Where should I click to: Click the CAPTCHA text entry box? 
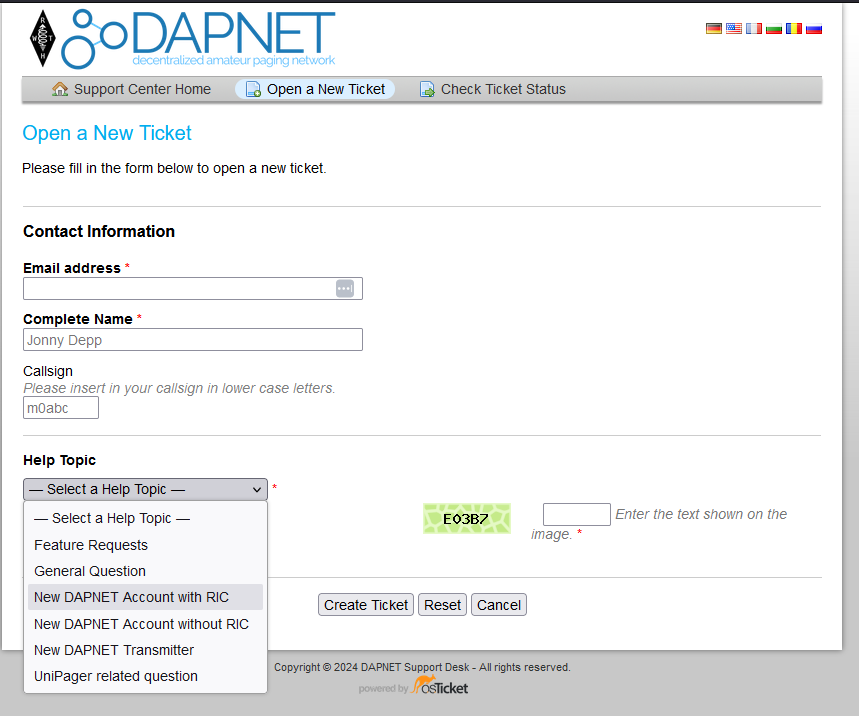point(576,515)
